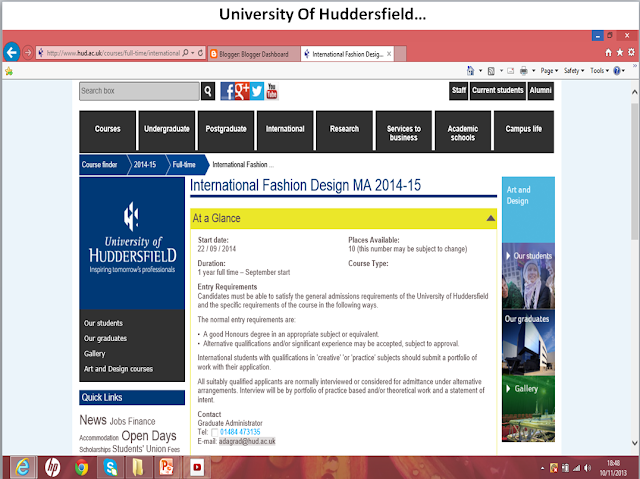
Task: Open the Courses navigation menu
Action: pos(108,131)
